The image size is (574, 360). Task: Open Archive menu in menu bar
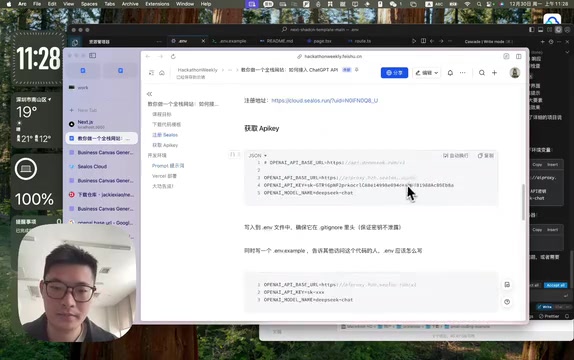130,4
